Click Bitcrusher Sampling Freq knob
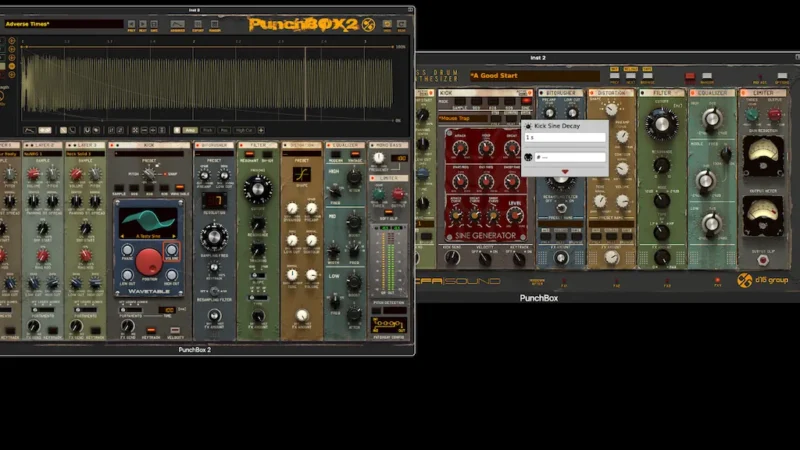800x450 pixels. pos(214,236)
